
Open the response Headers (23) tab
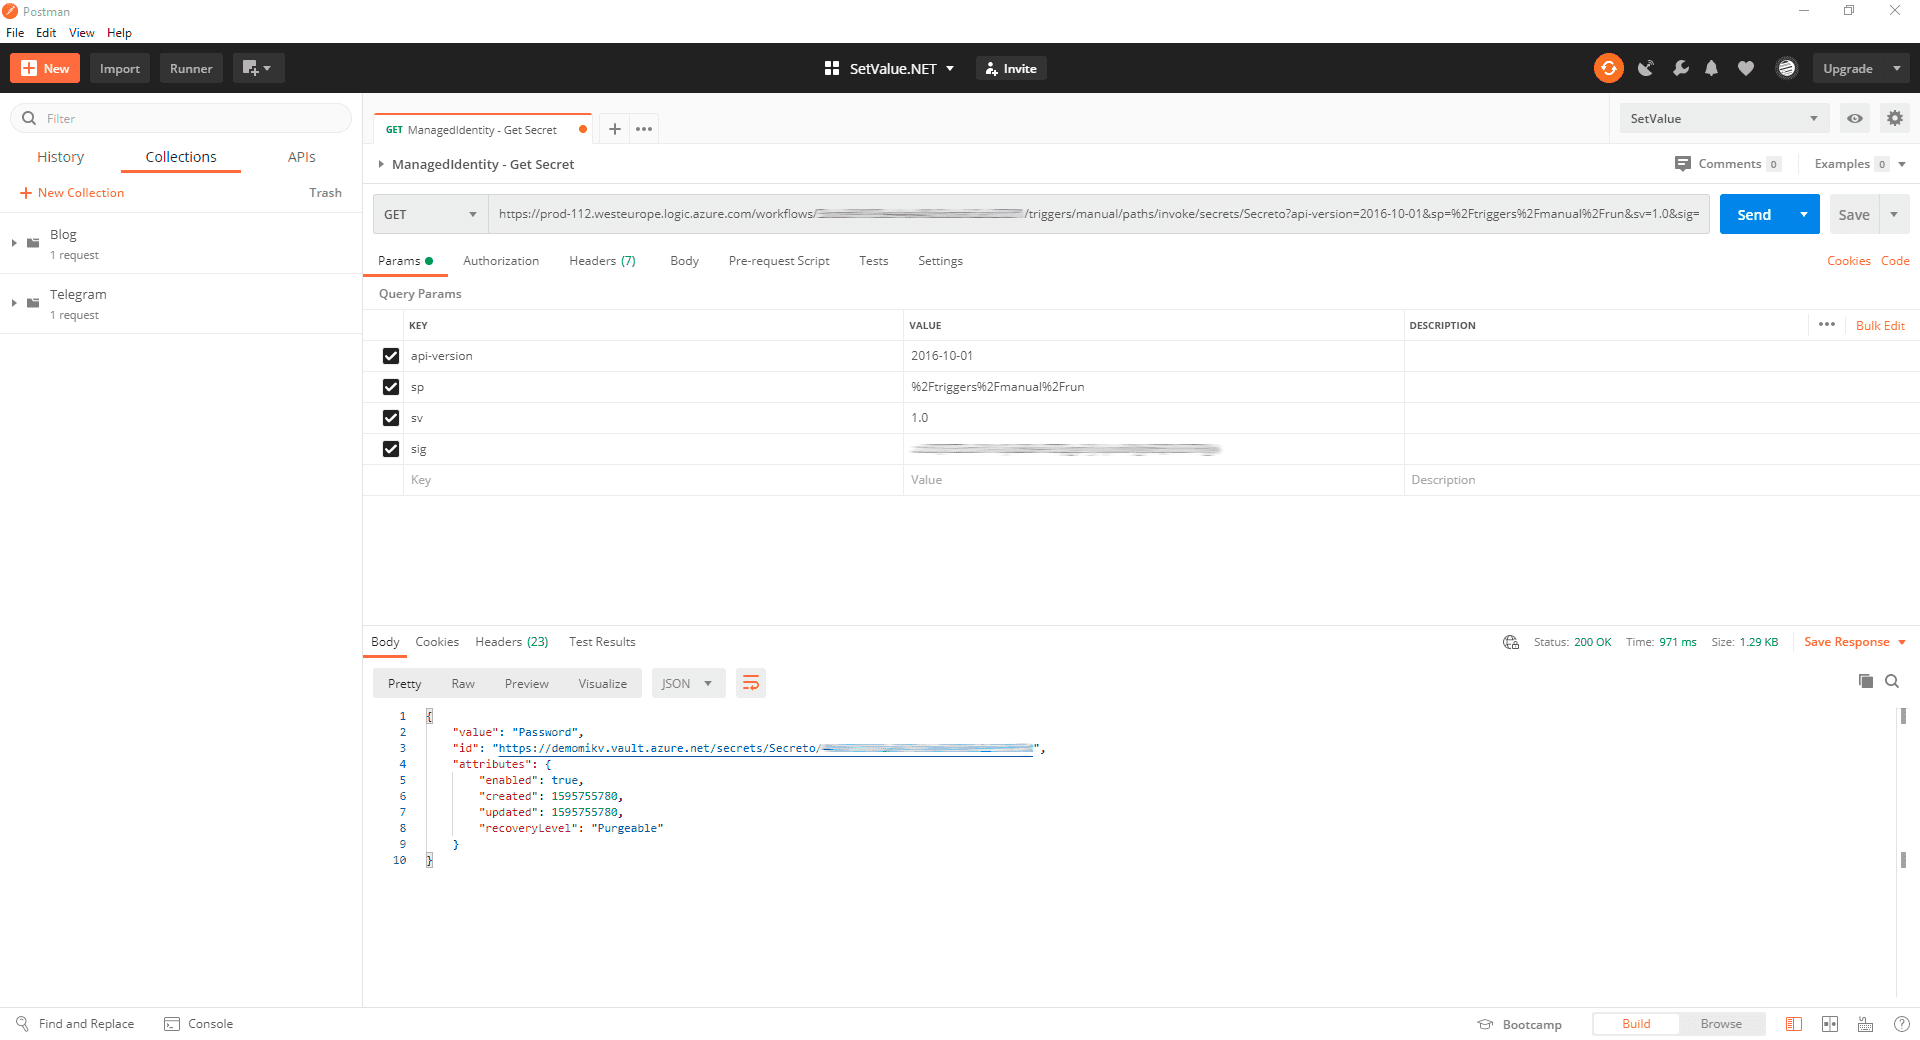coord(512,642)
